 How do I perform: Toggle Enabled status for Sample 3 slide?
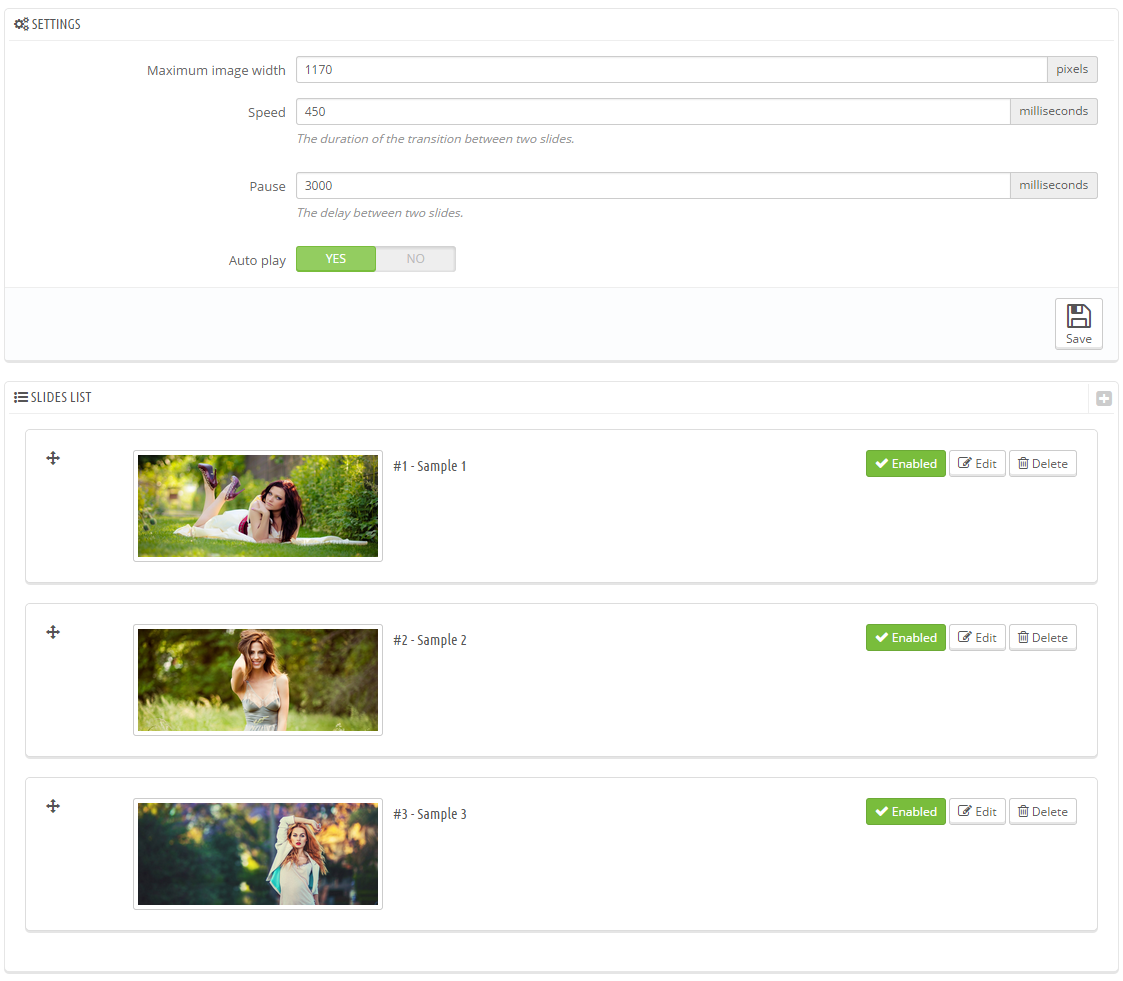906,812
